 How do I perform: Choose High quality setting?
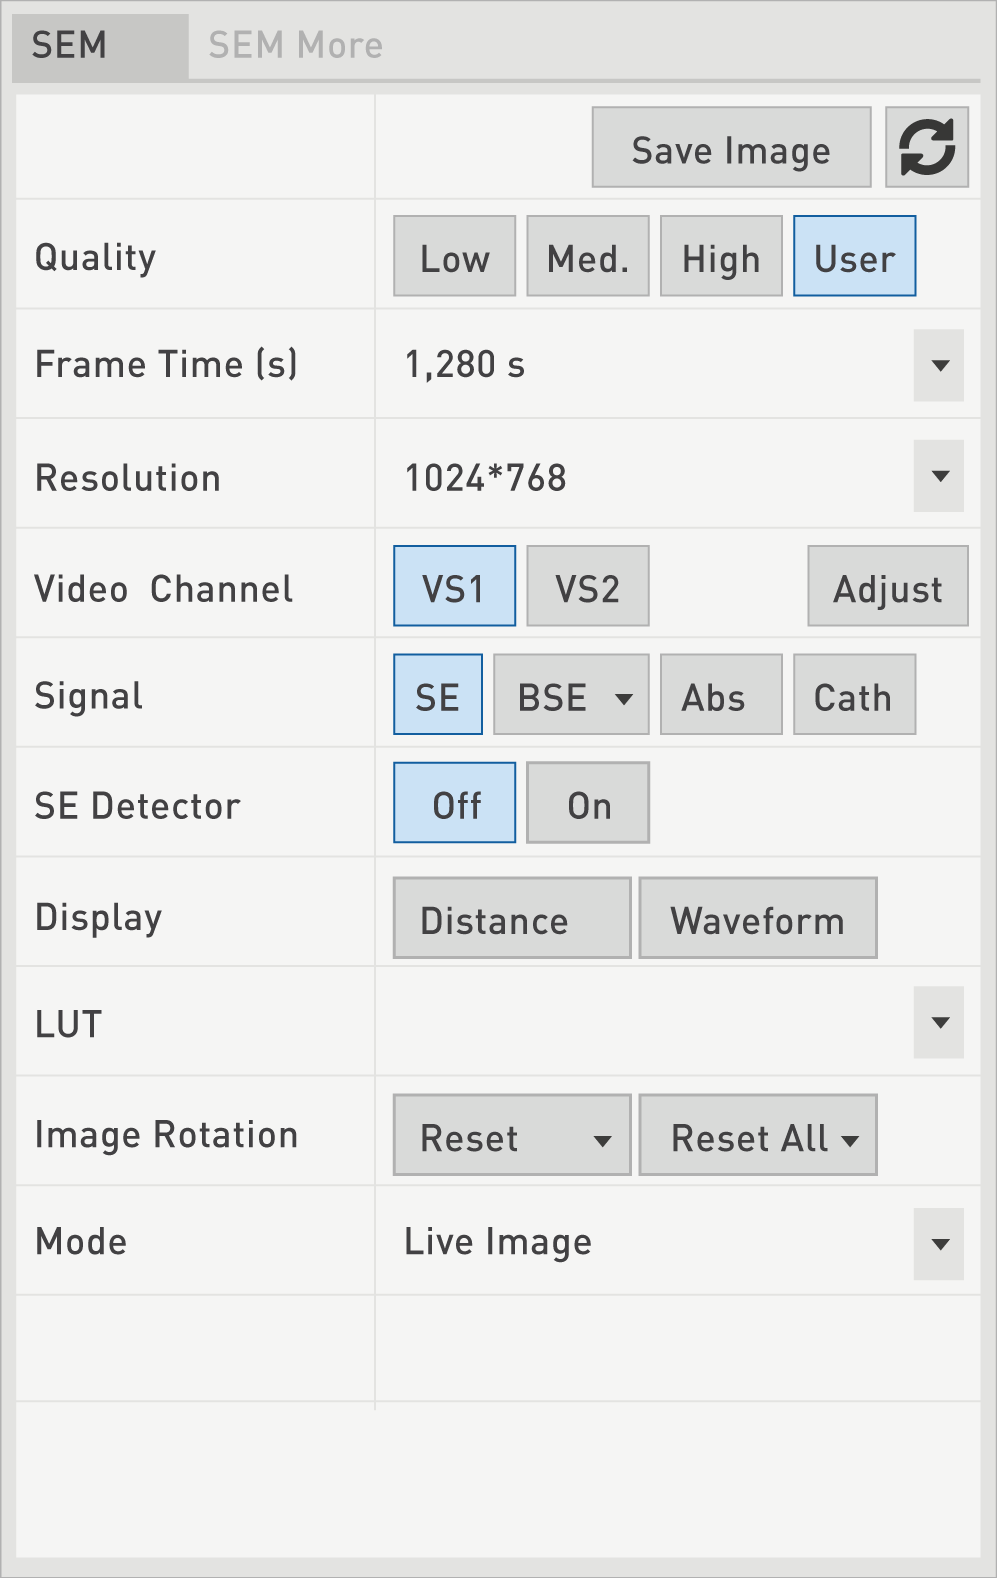(720, 257)
